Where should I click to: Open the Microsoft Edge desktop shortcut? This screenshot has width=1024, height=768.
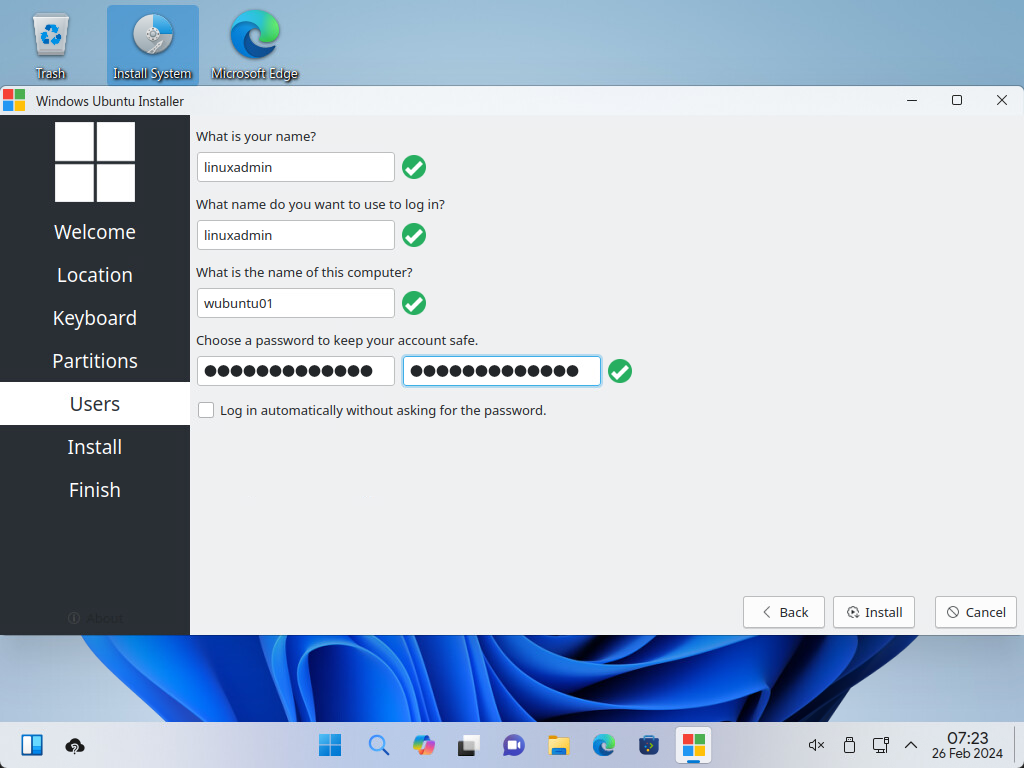254,45
